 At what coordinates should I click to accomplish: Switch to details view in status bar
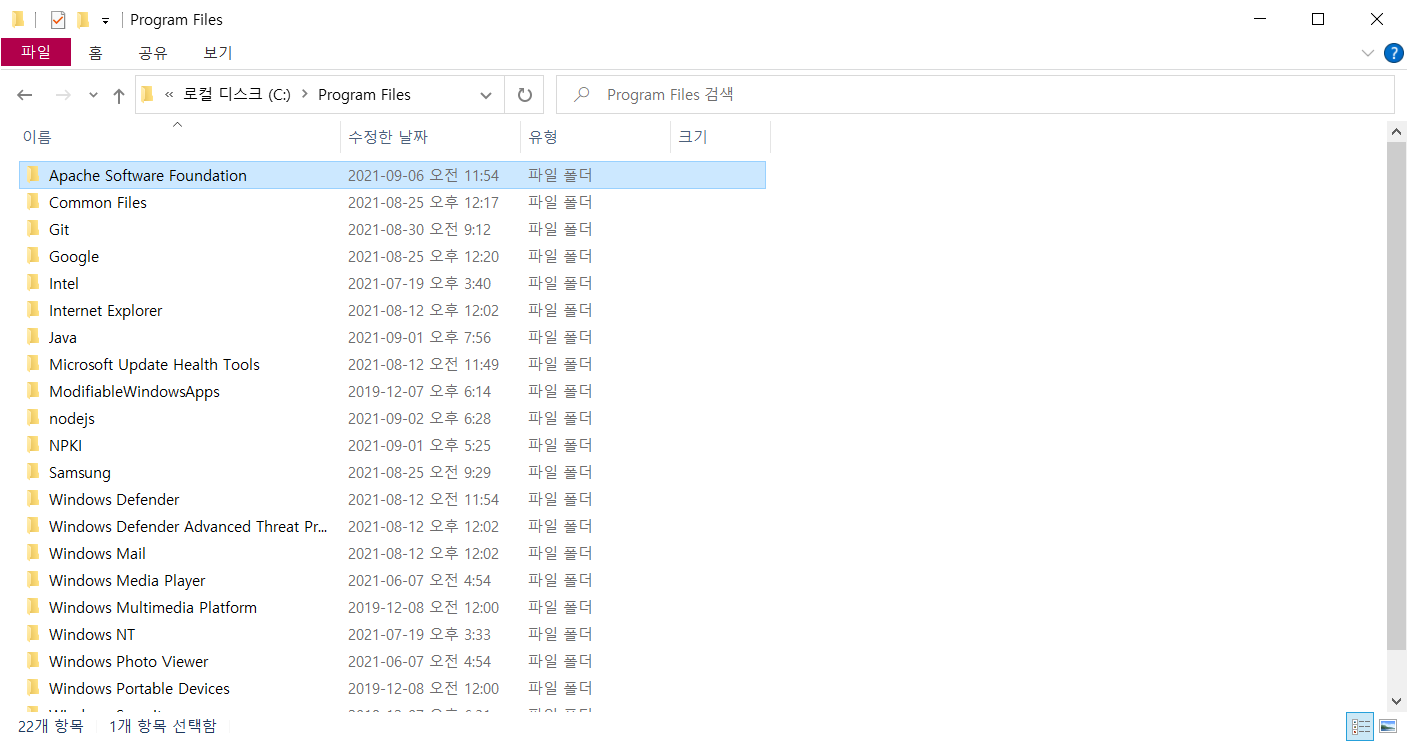(x=1360, y=726)
